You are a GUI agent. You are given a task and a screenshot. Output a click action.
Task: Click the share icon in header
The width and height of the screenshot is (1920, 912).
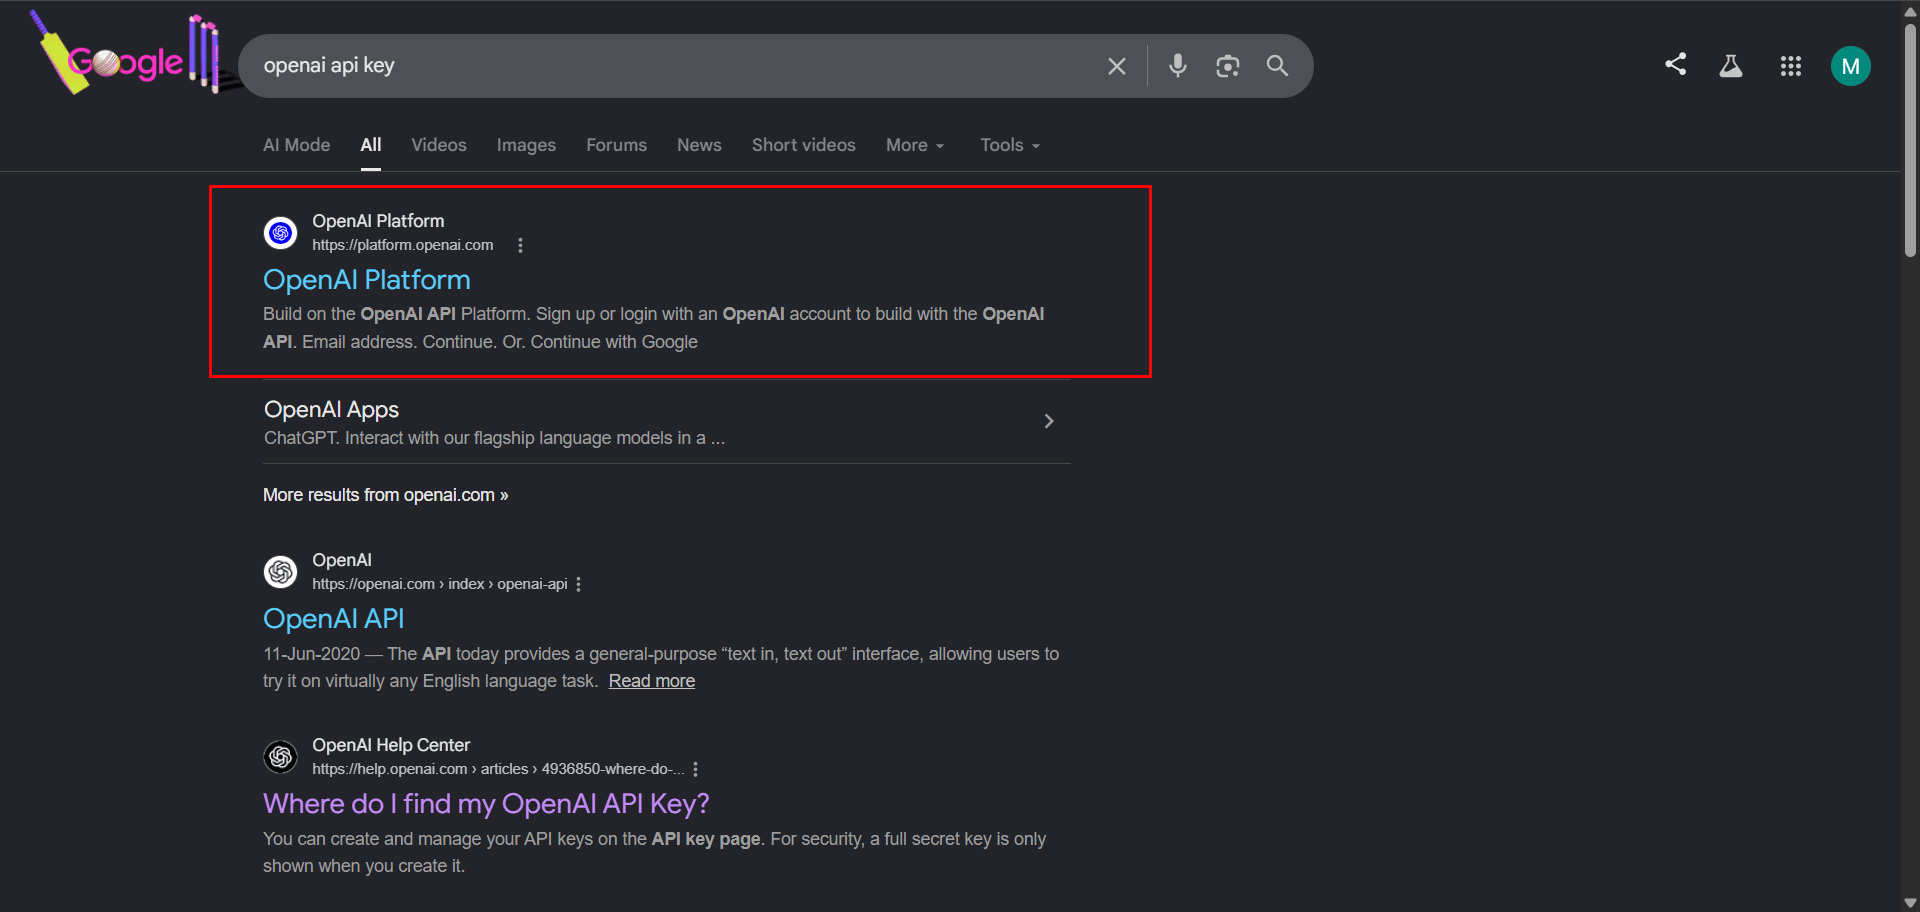tap(1676, 65)
